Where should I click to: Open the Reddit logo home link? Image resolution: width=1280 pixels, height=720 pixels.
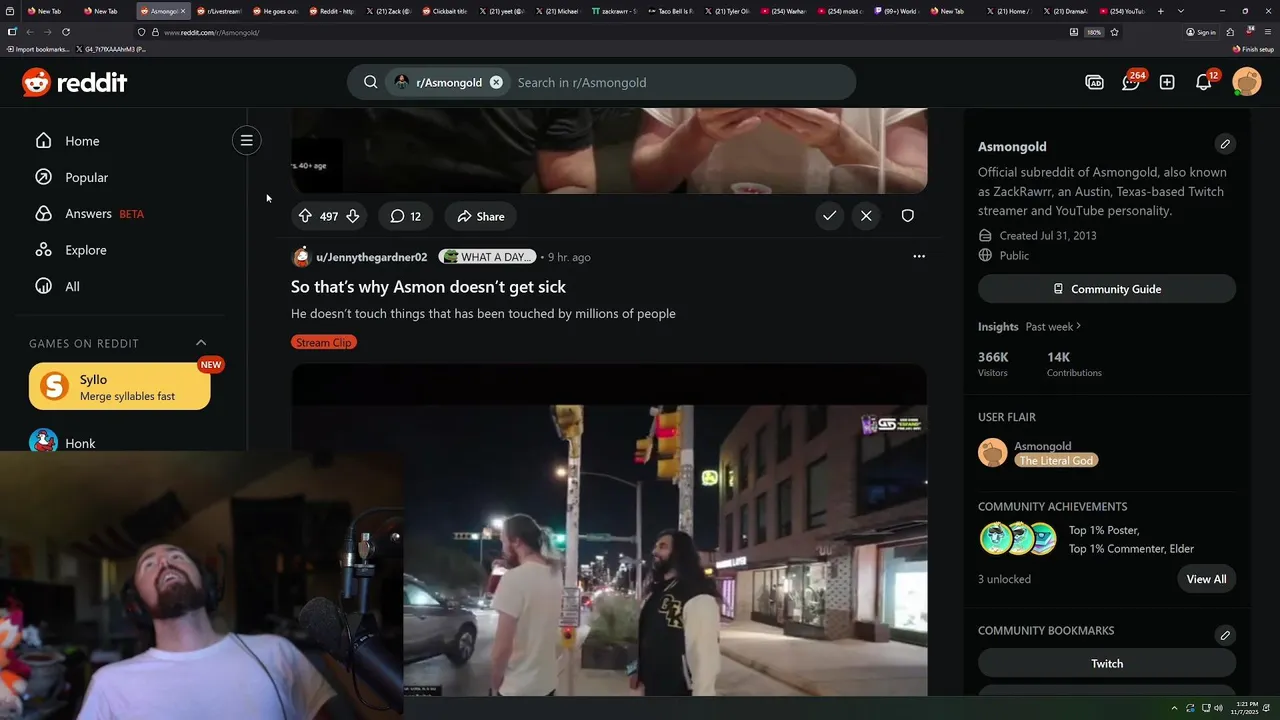tap(74, 82)
